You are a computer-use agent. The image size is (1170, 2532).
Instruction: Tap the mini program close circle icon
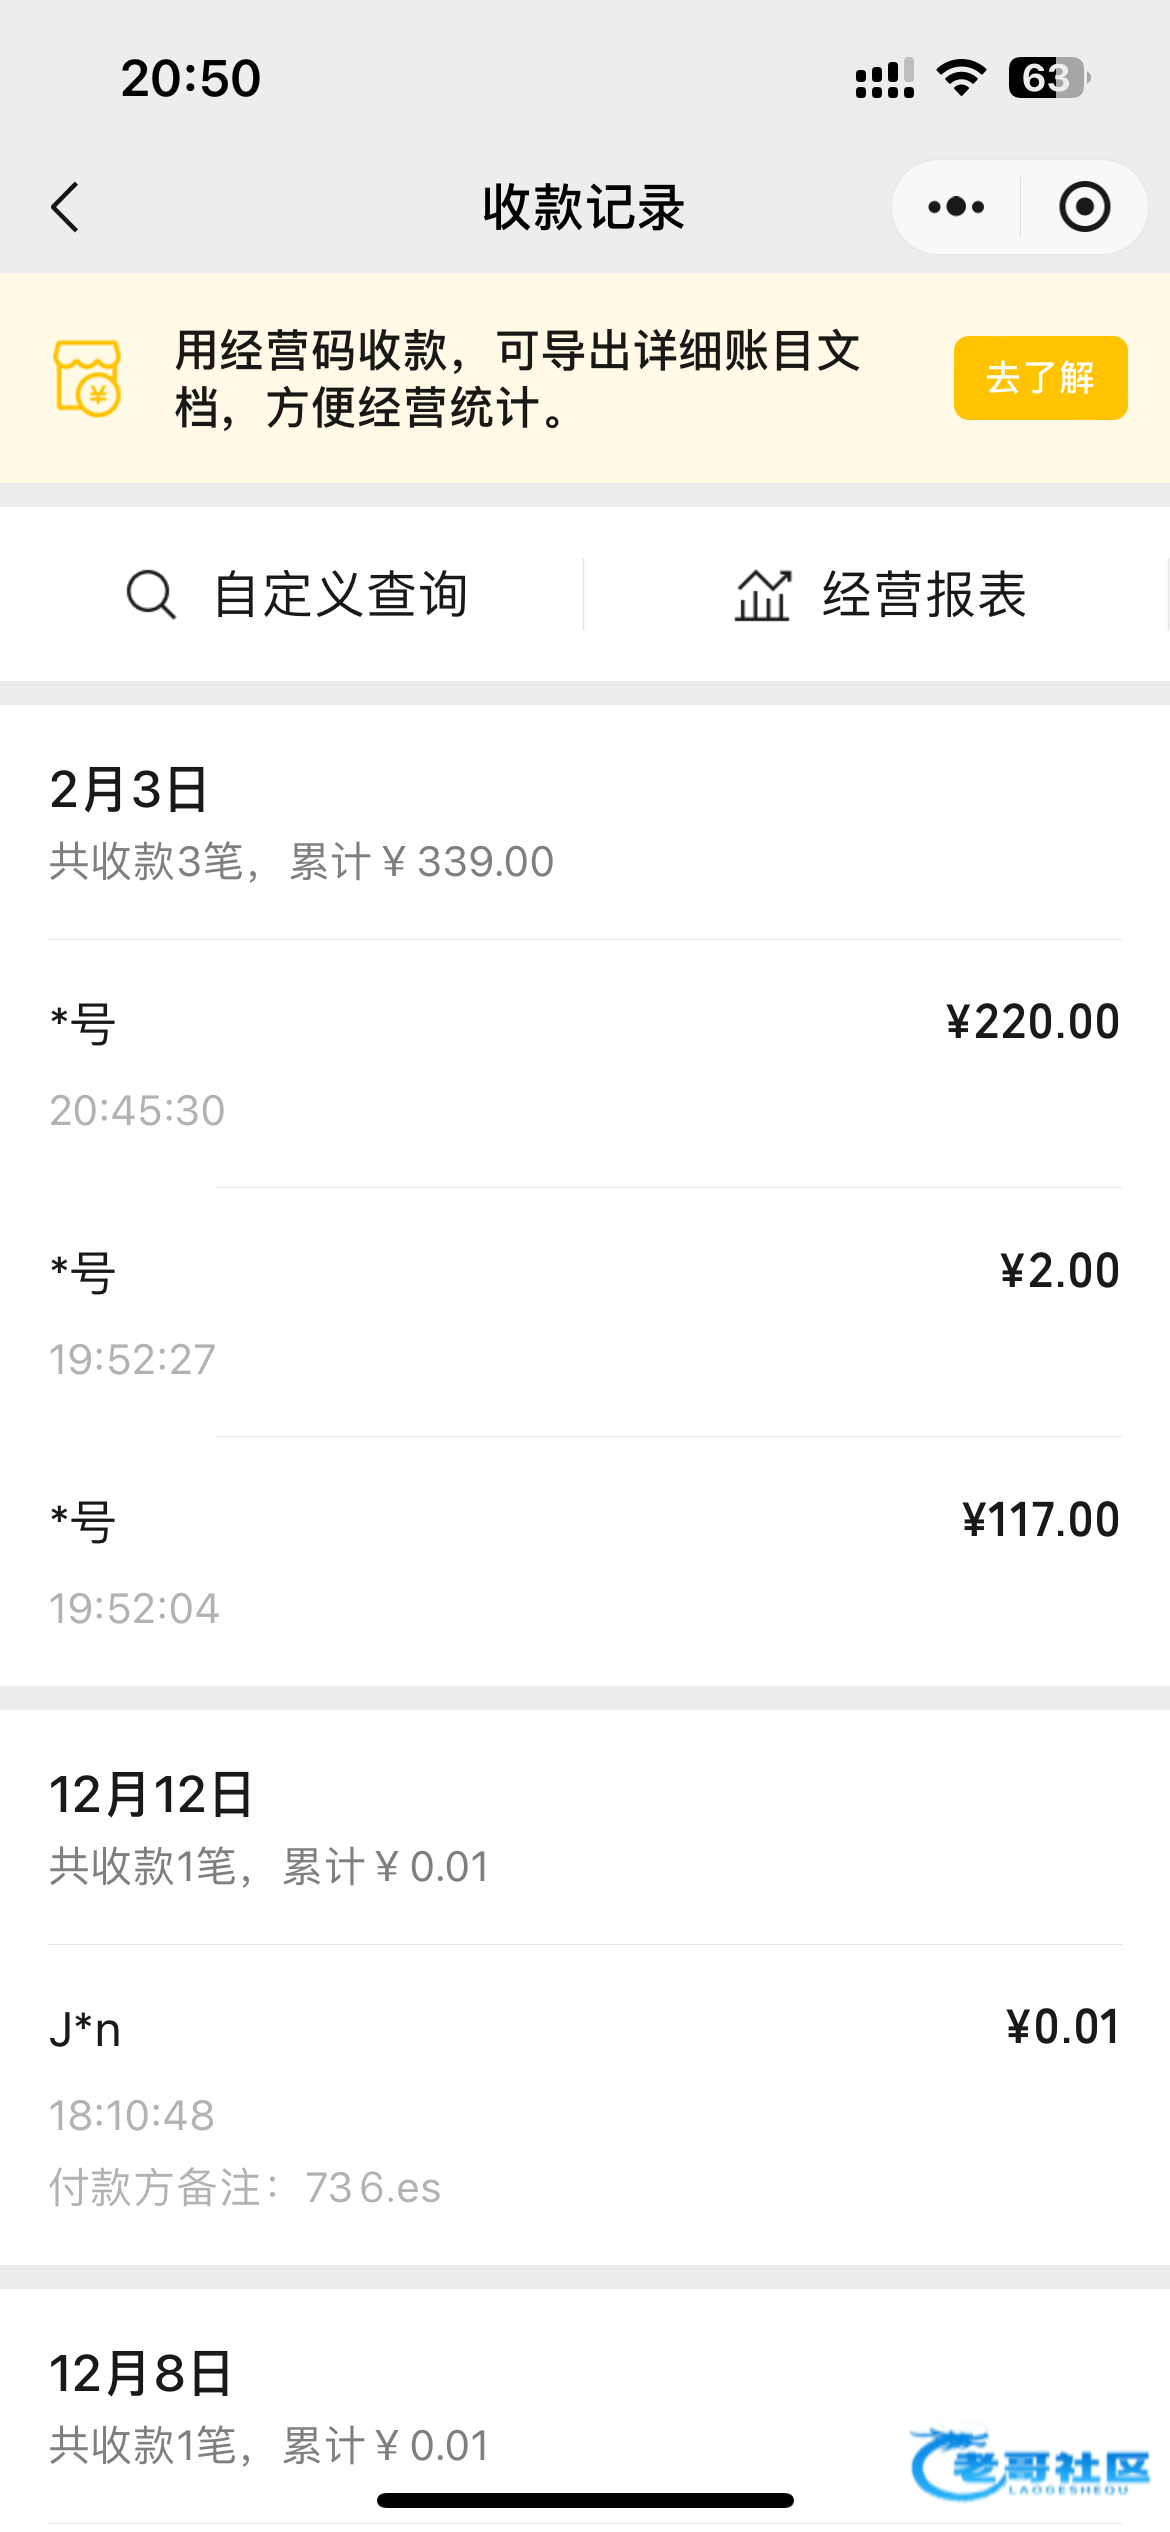(1084, 207)
